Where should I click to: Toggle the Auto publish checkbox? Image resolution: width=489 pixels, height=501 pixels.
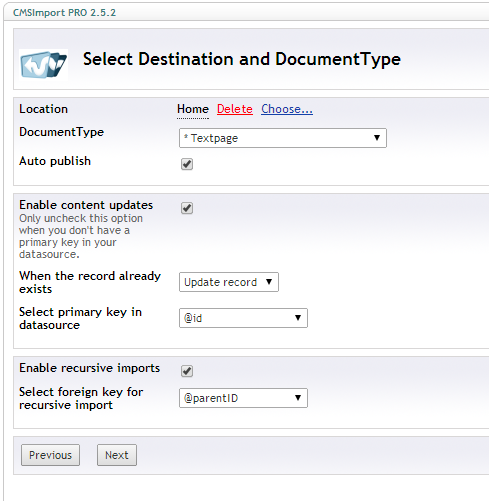click(x=187, y=164)
